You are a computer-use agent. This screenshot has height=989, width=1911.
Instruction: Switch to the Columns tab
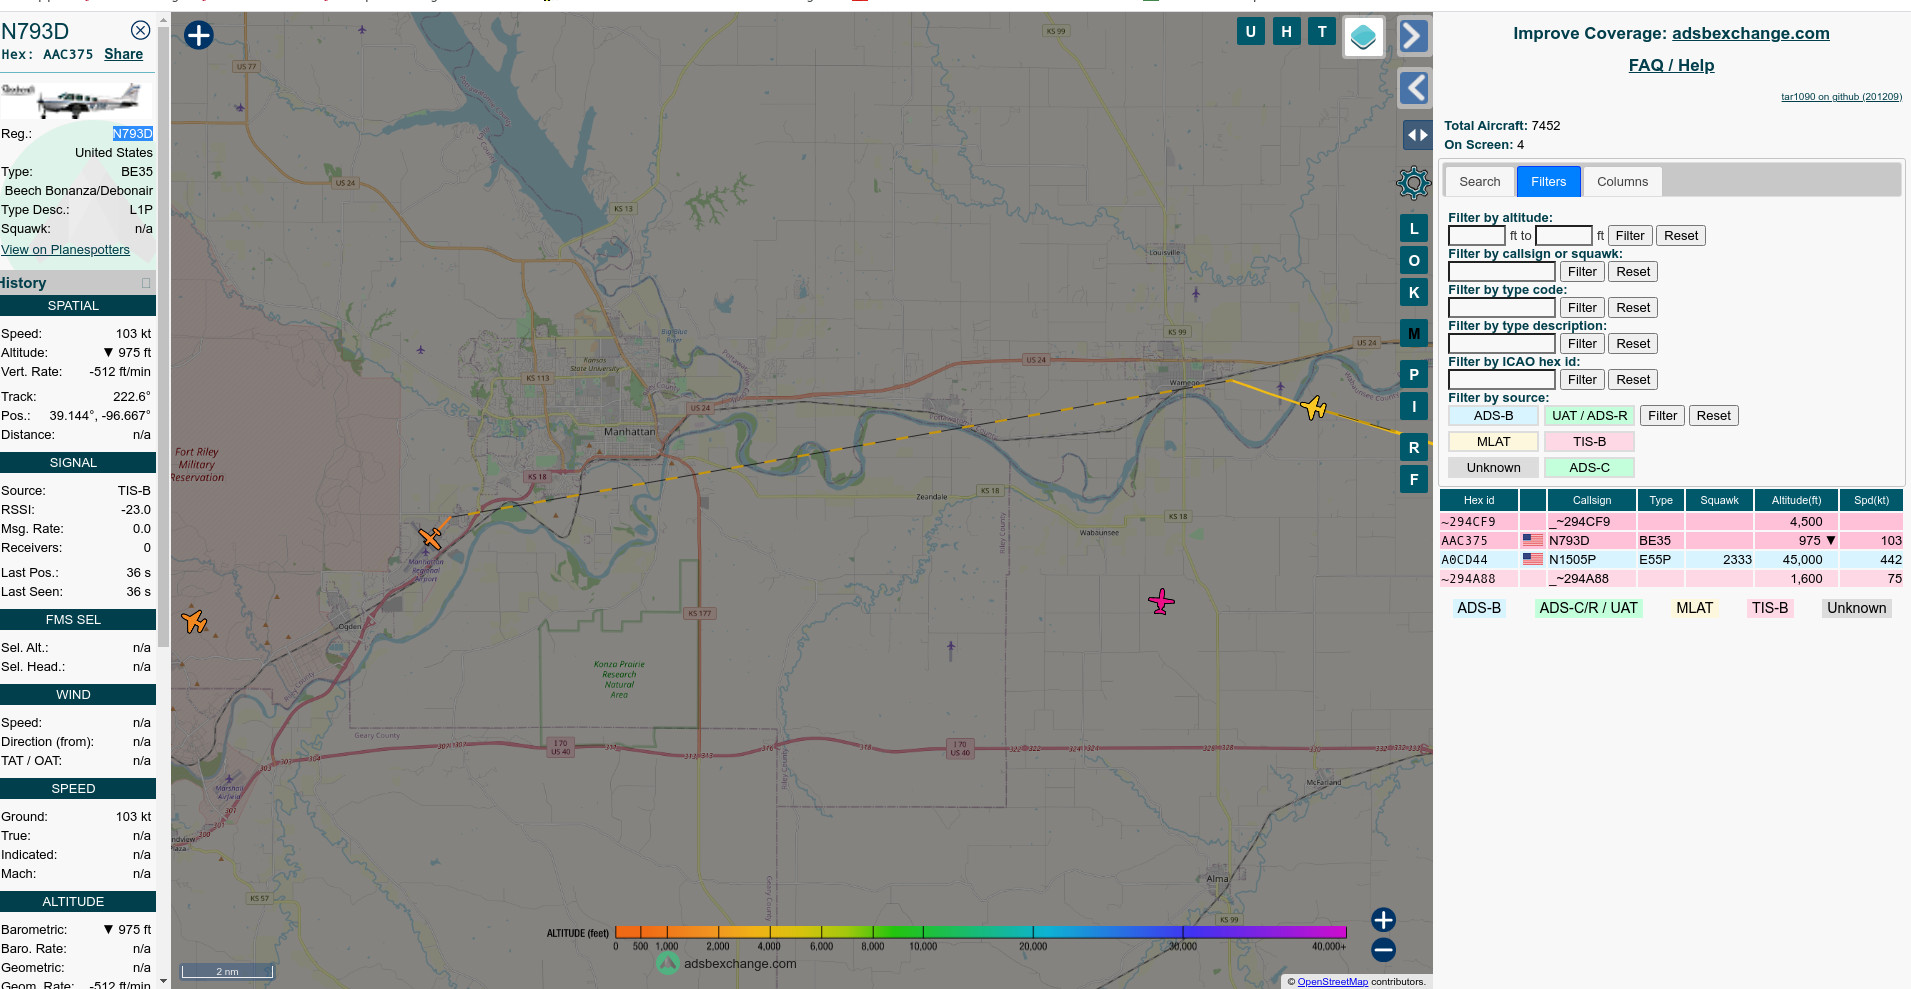(x=1622, y=181)
